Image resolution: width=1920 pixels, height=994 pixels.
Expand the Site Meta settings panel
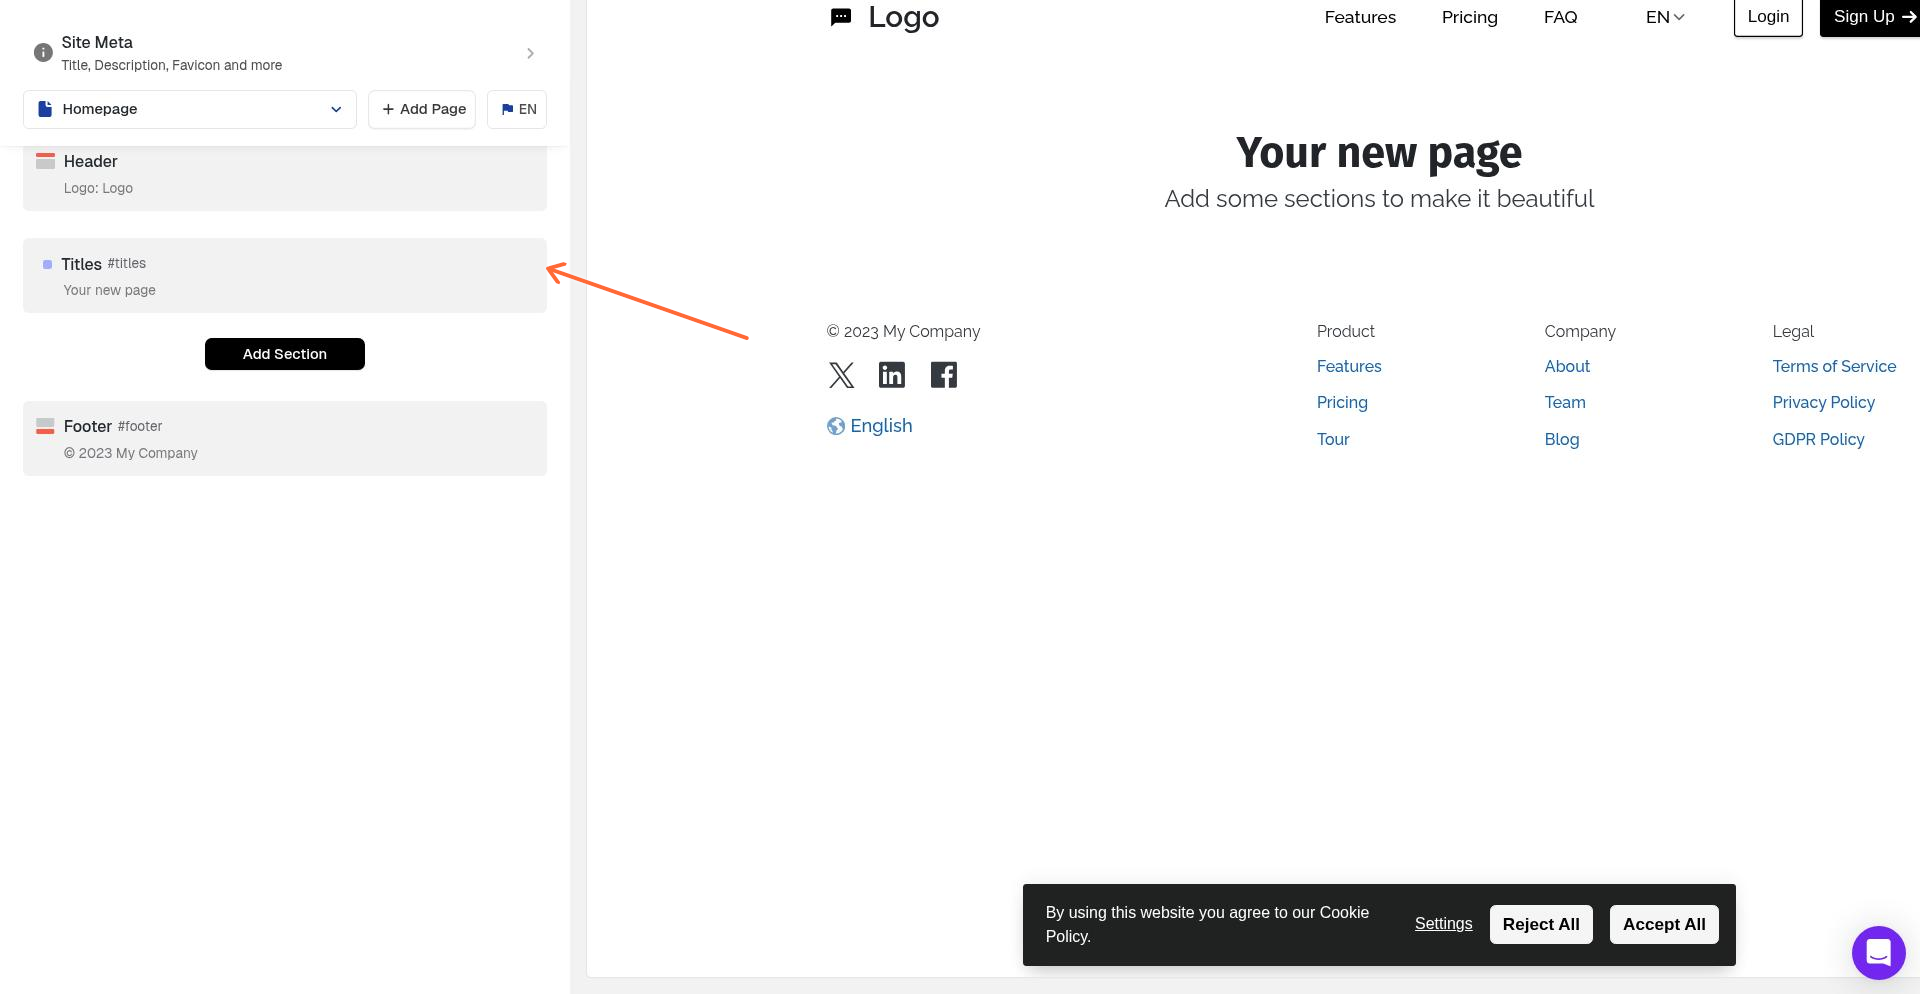tap(530, 53)
